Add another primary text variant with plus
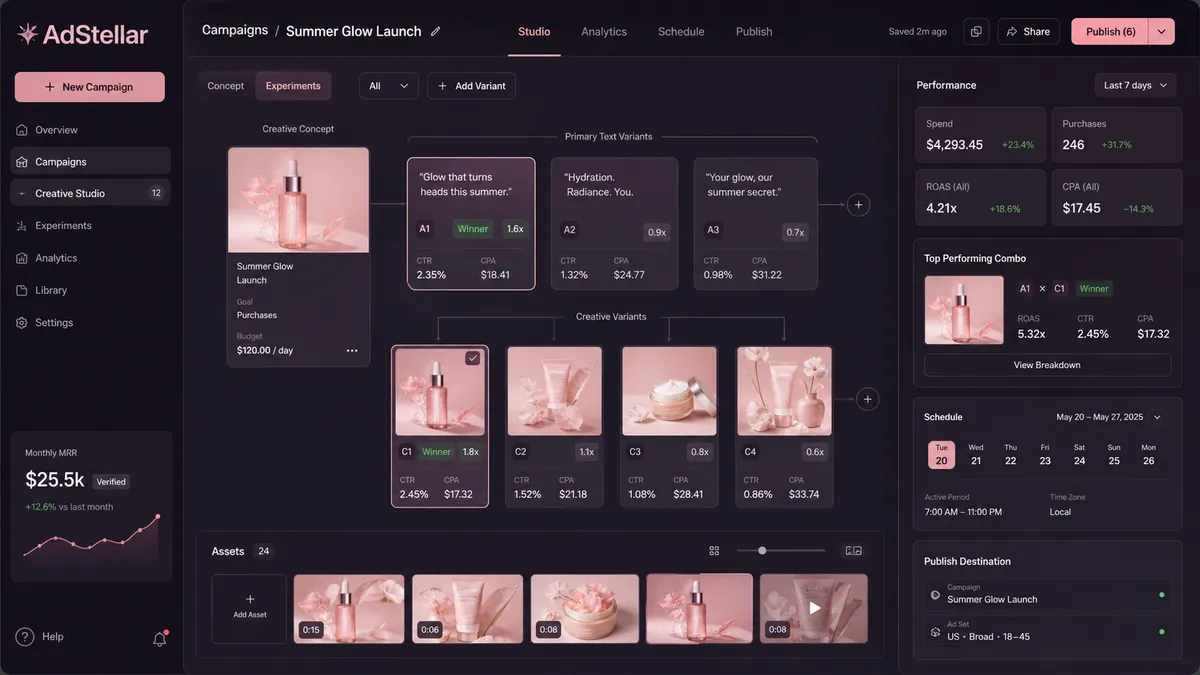 point(858,205)
